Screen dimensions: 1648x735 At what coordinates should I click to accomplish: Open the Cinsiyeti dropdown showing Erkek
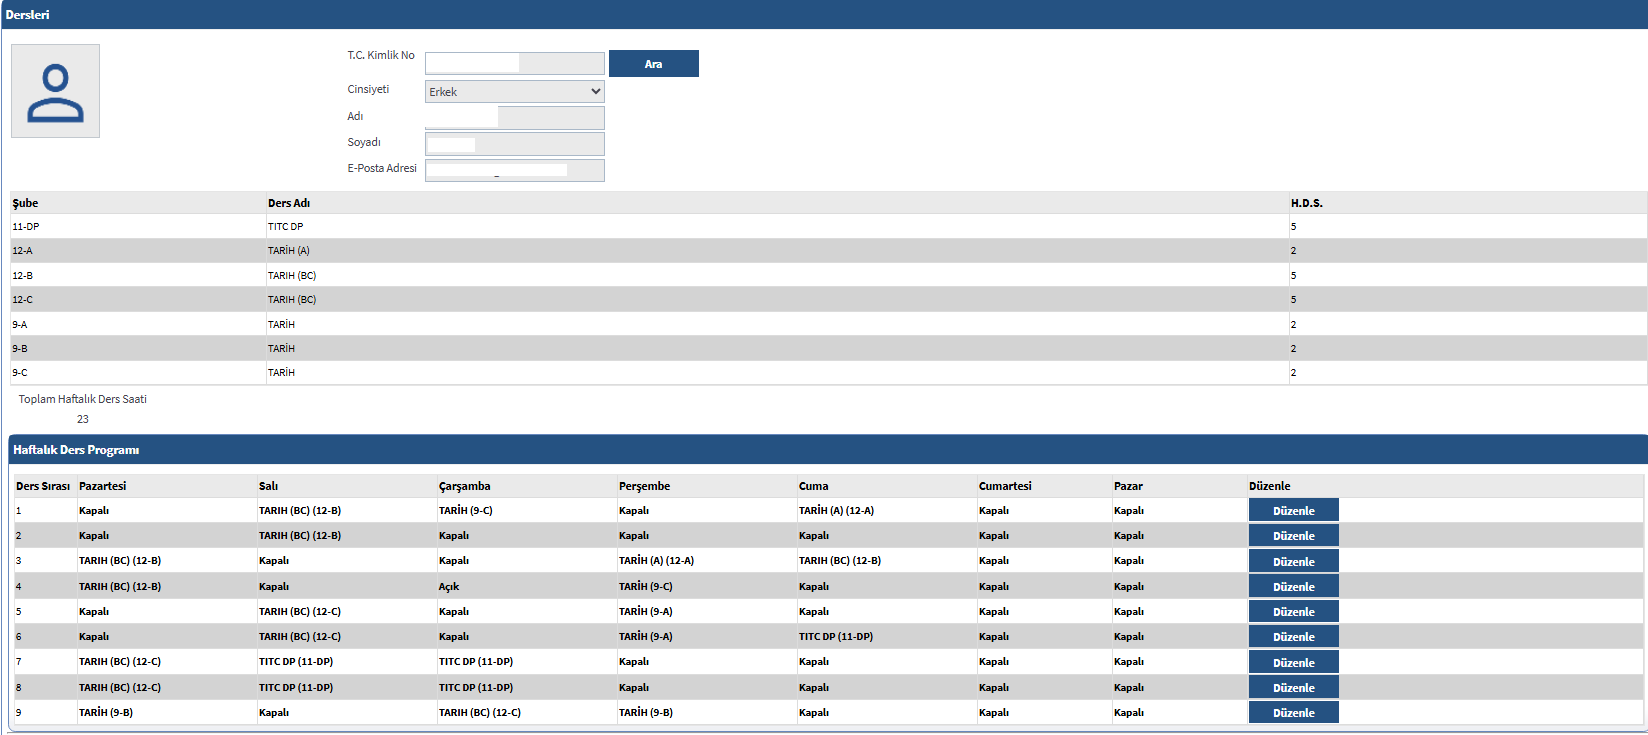tap(514, 92)
